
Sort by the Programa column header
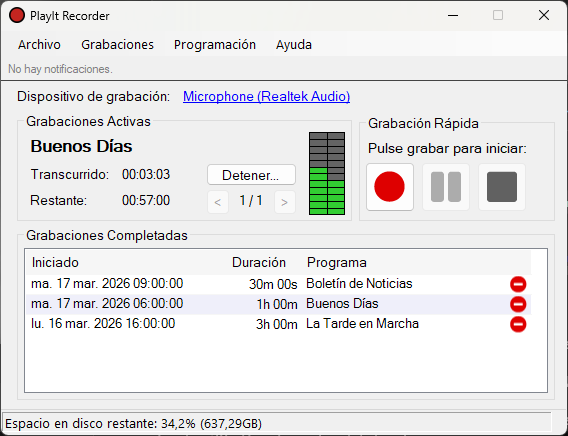pos(337,263)
